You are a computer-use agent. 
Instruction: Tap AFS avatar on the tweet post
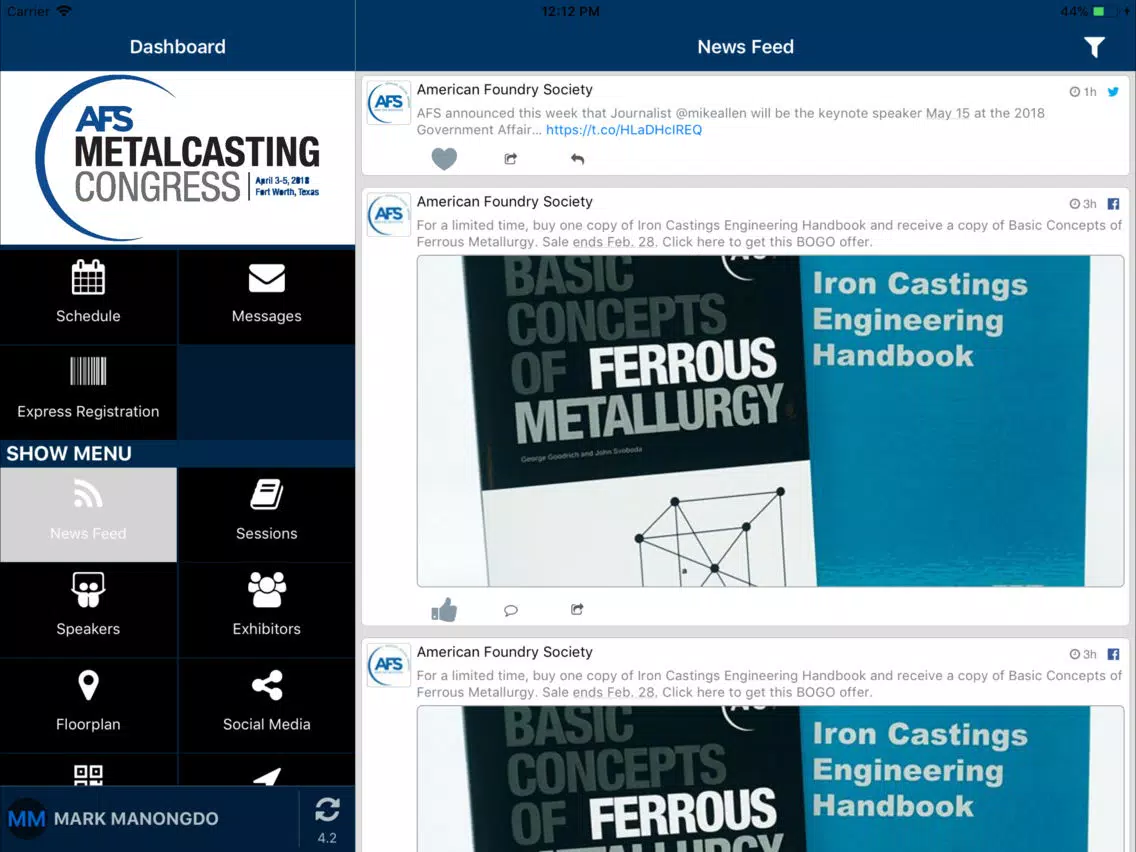click(x=389, y=103)
